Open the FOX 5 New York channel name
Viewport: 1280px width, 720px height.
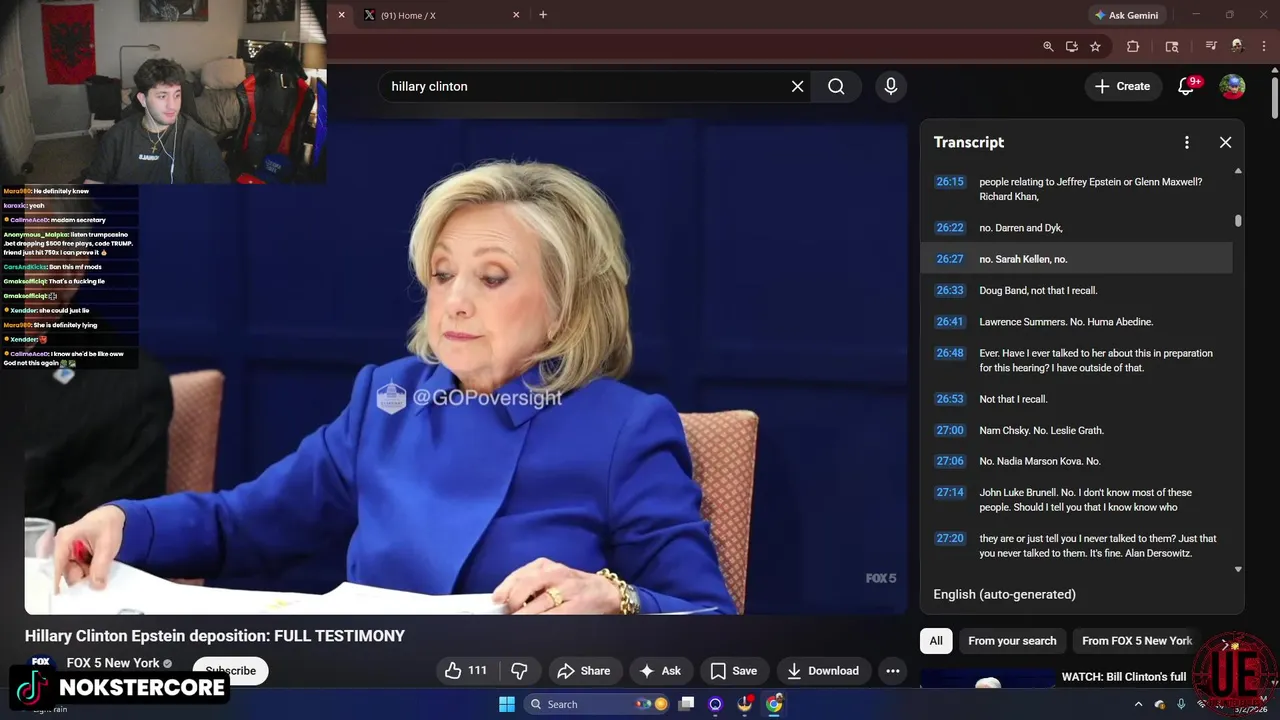(x=113, y=663)
